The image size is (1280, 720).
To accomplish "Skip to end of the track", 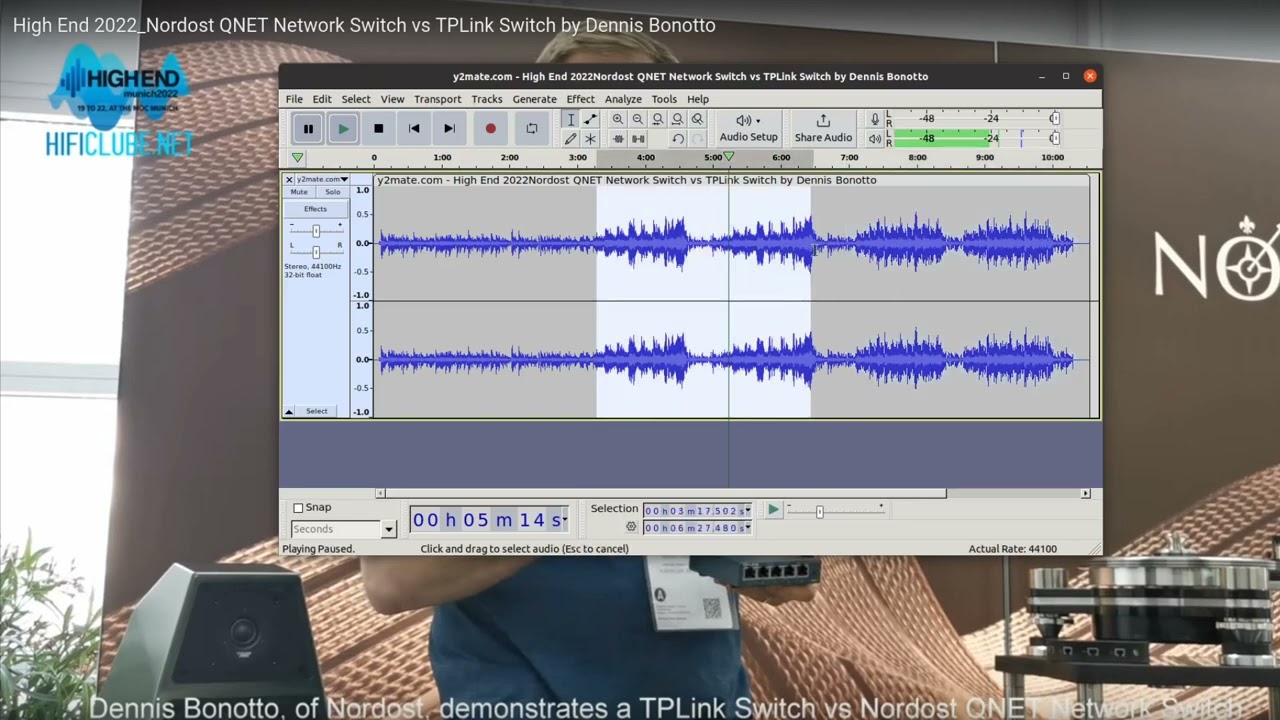I will tap(449, 128).
